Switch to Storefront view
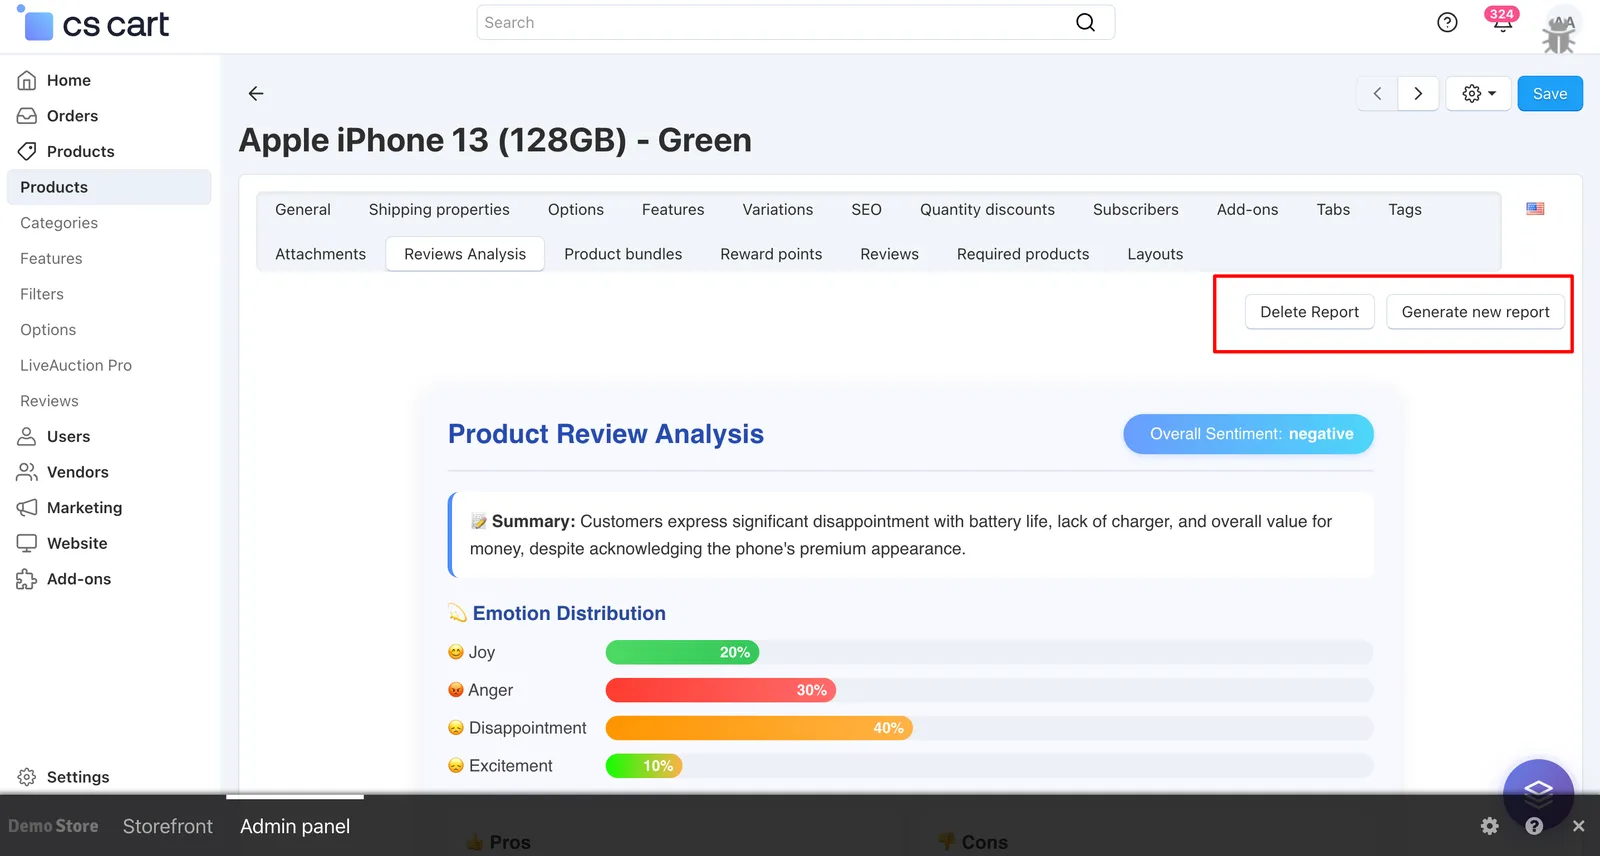 point(168,826)
